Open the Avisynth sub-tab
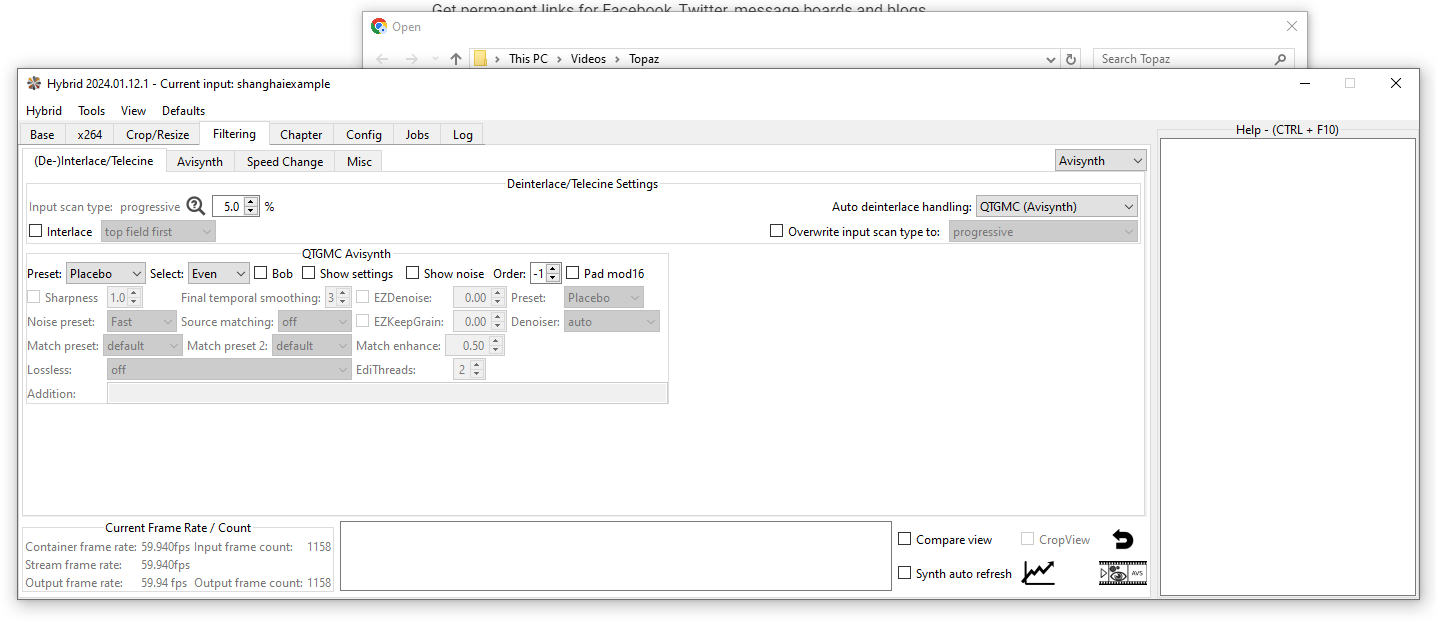 (200, 161)
